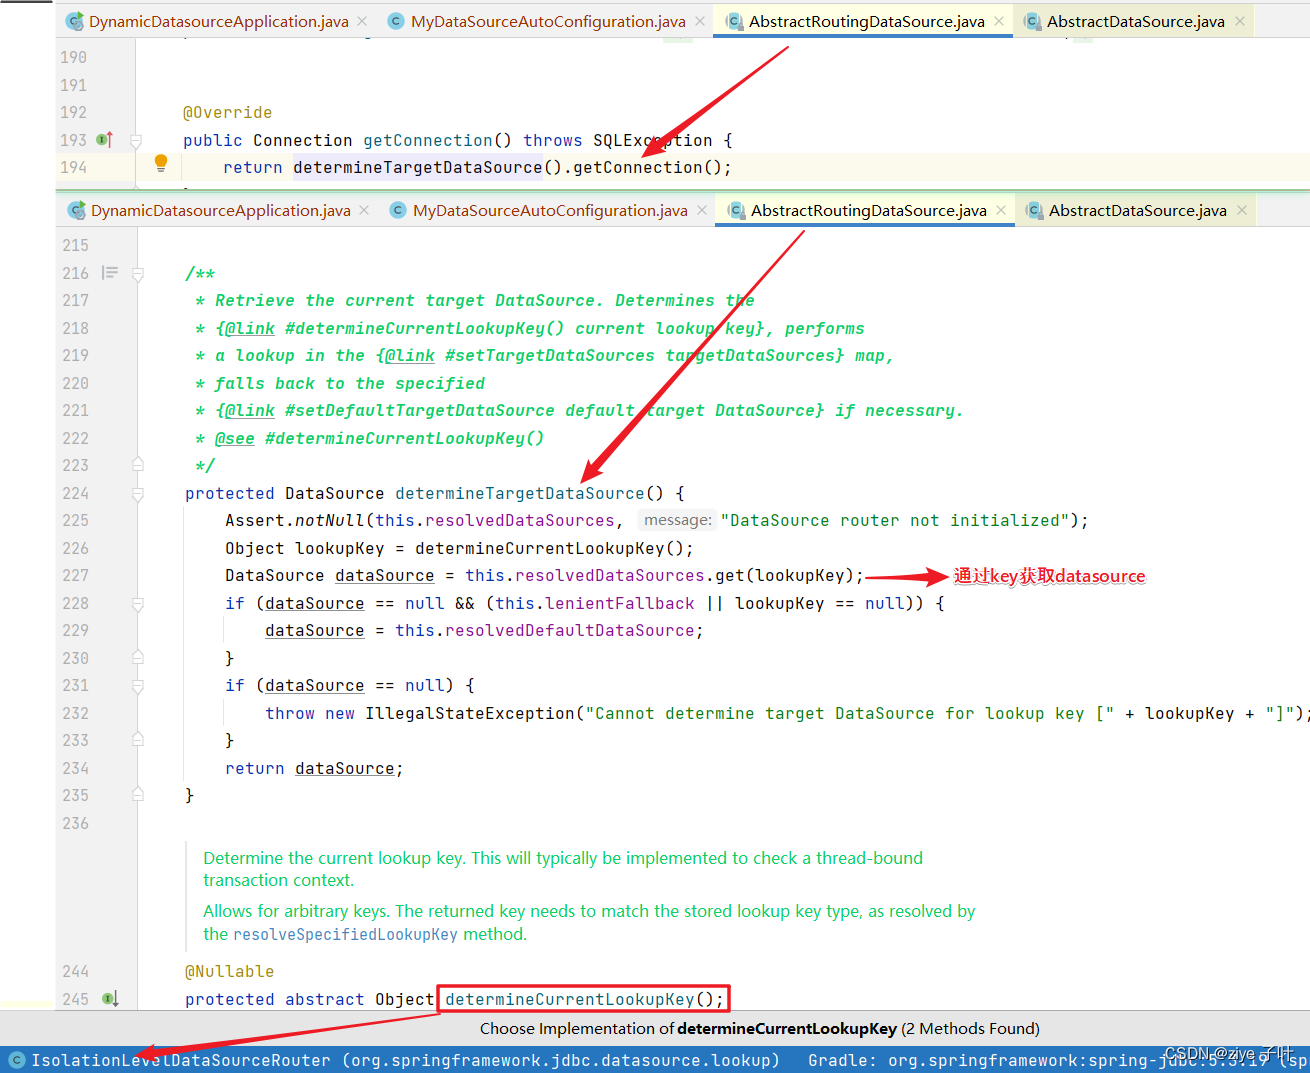The width and height of the screenshot is (1310, 1073).
Task: Click #determineCurrentLookupKey() reference on line 222
Action: (404, 438)
